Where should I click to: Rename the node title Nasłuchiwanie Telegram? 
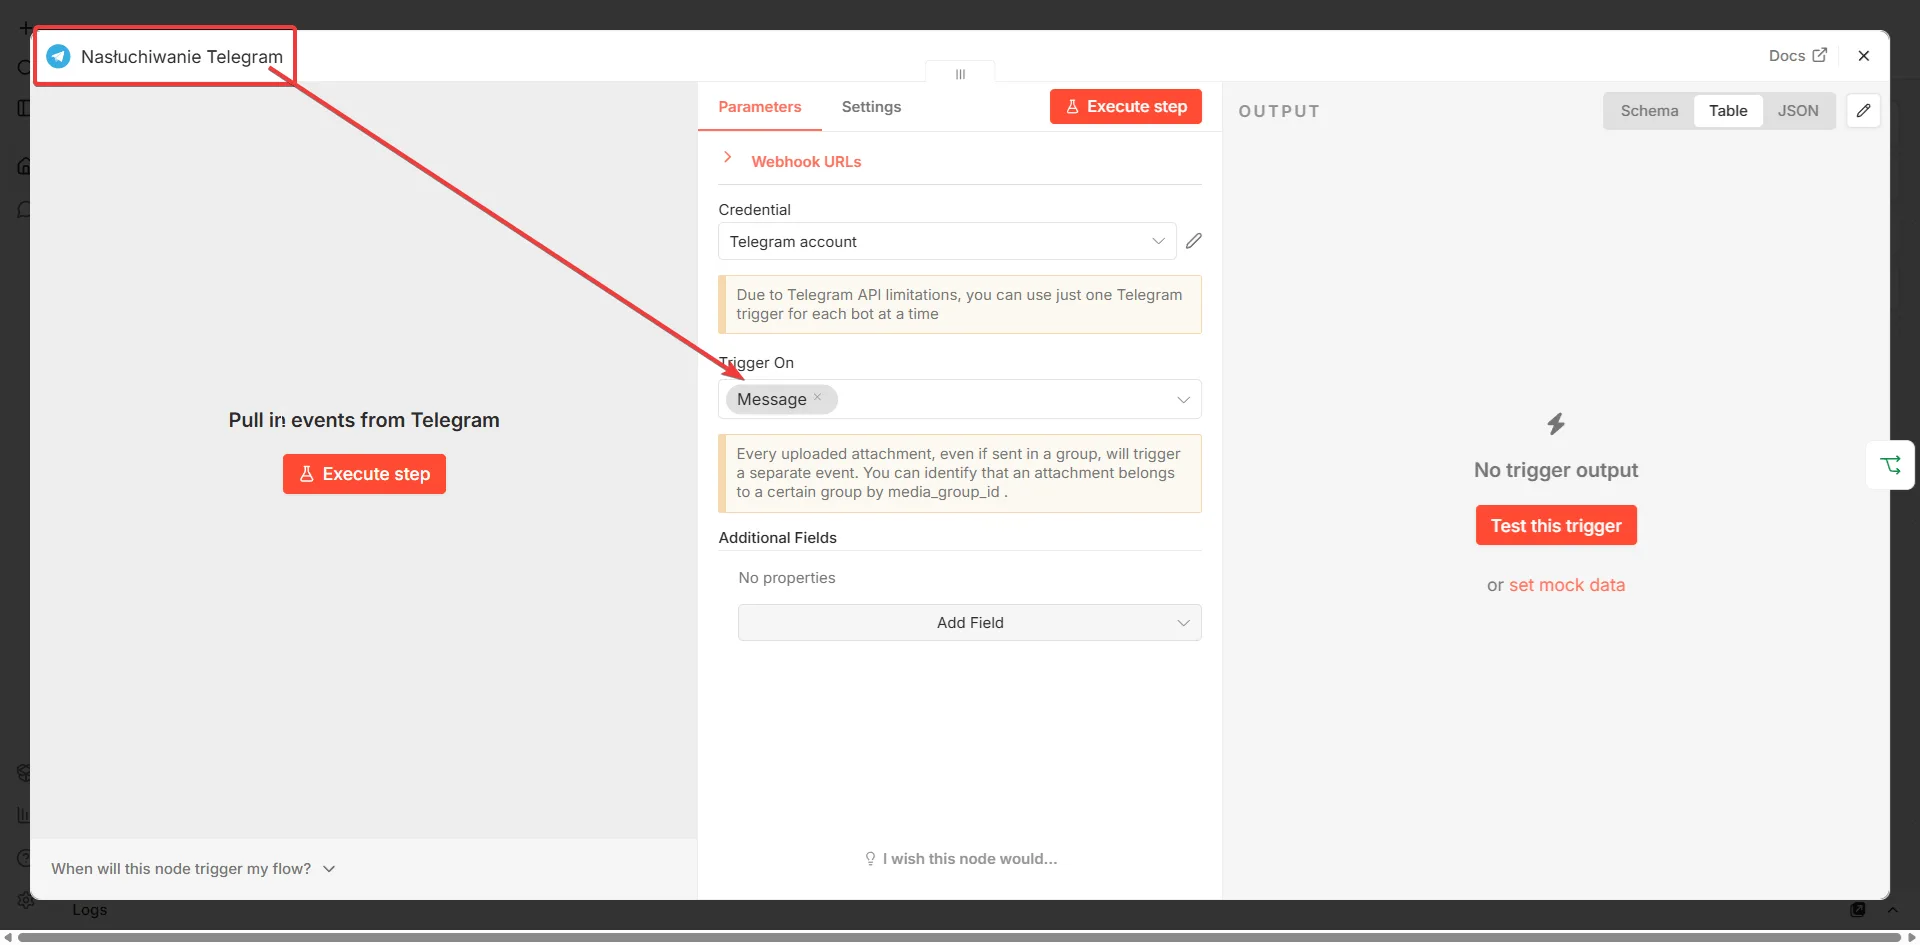(x=182, y=57)
